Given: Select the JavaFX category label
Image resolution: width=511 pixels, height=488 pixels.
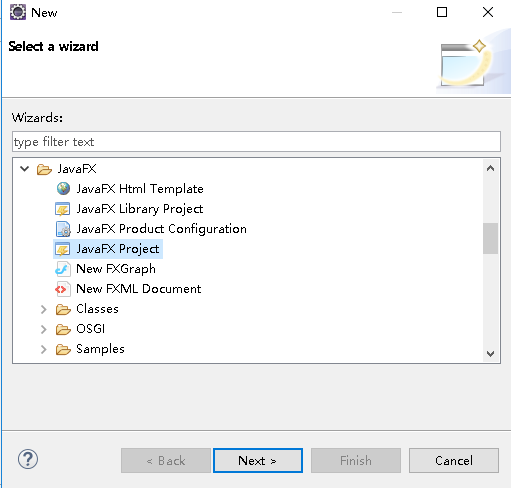Looking at the screenshot, I should [77, 169].
